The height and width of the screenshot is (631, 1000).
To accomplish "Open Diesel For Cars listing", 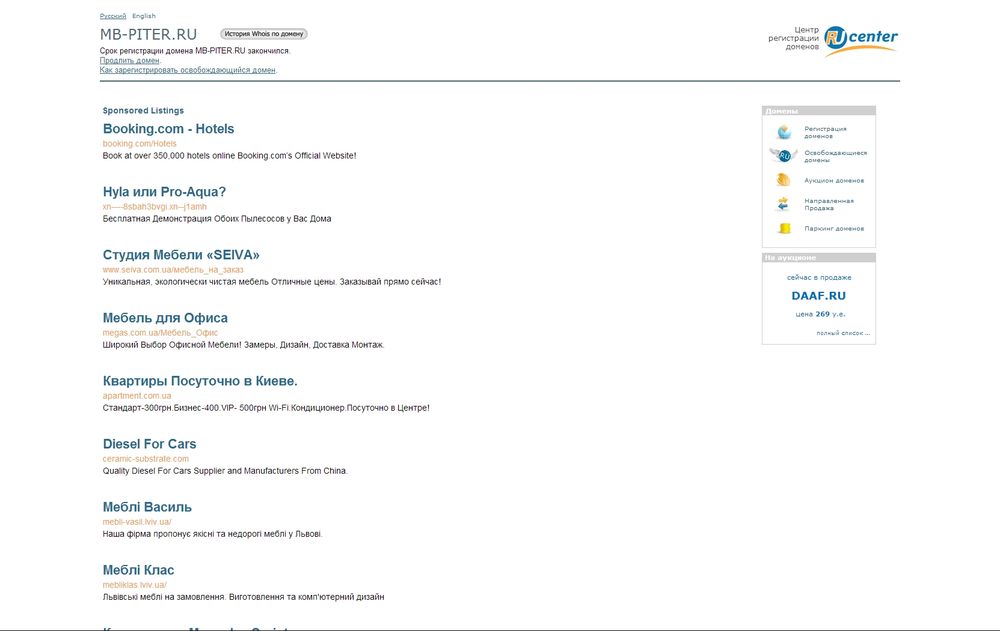I will coord(149,444).
